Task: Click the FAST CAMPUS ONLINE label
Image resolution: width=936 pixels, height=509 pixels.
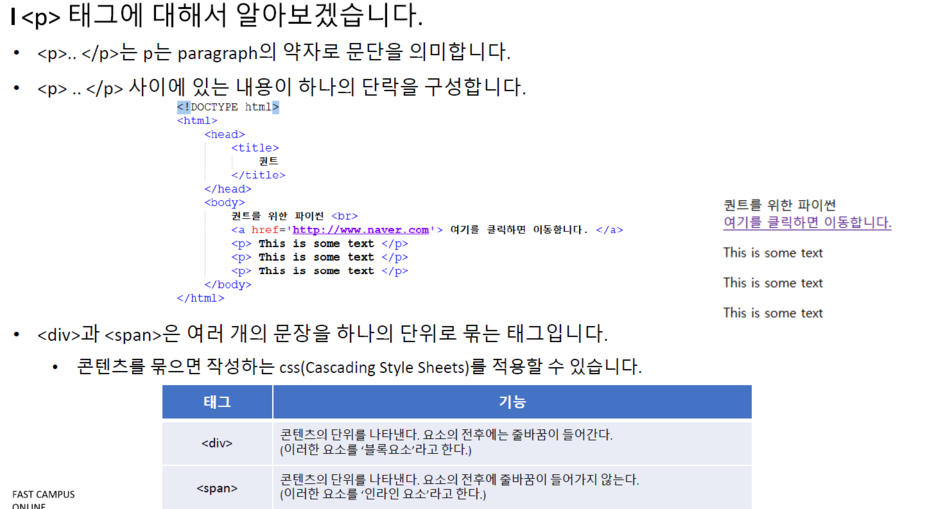Action: point(44,500)
